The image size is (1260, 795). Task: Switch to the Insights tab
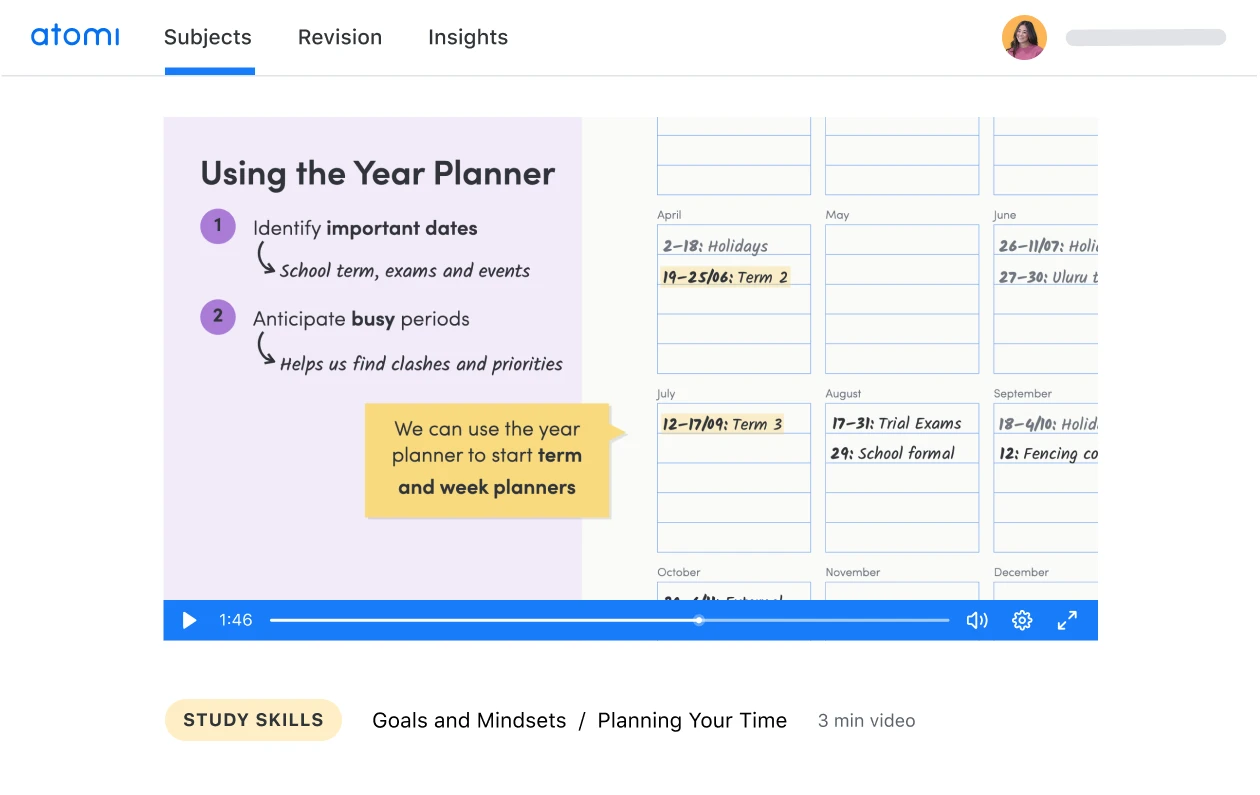pyautogui.click(x=468, y=37)
